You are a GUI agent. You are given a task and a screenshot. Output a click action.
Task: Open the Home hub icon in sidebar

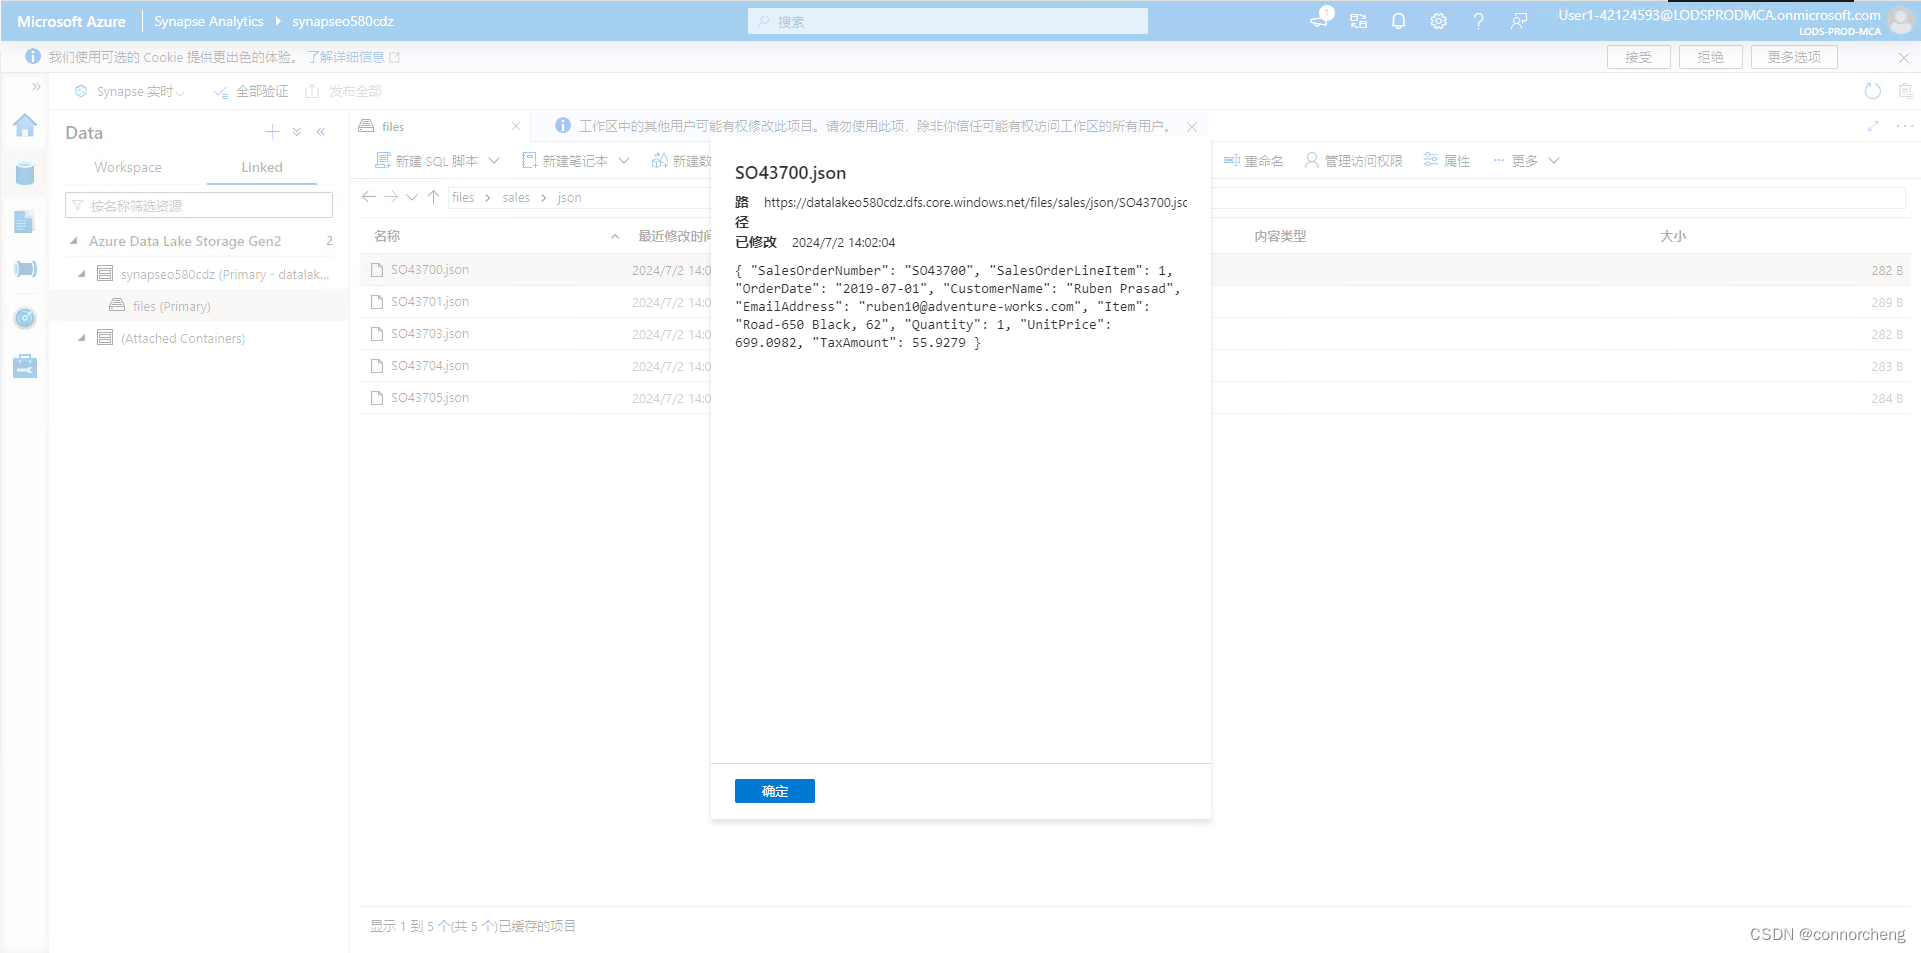tap(25, 125)
